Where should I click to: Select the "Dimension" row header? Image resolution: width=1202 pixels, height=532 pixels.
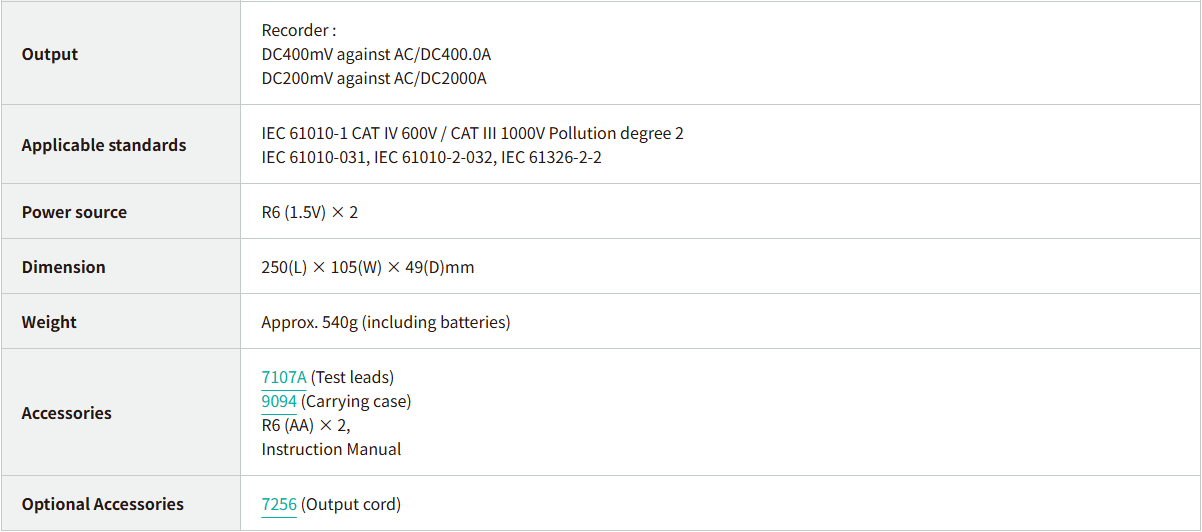pyautogui.click(x=63, y=267)
